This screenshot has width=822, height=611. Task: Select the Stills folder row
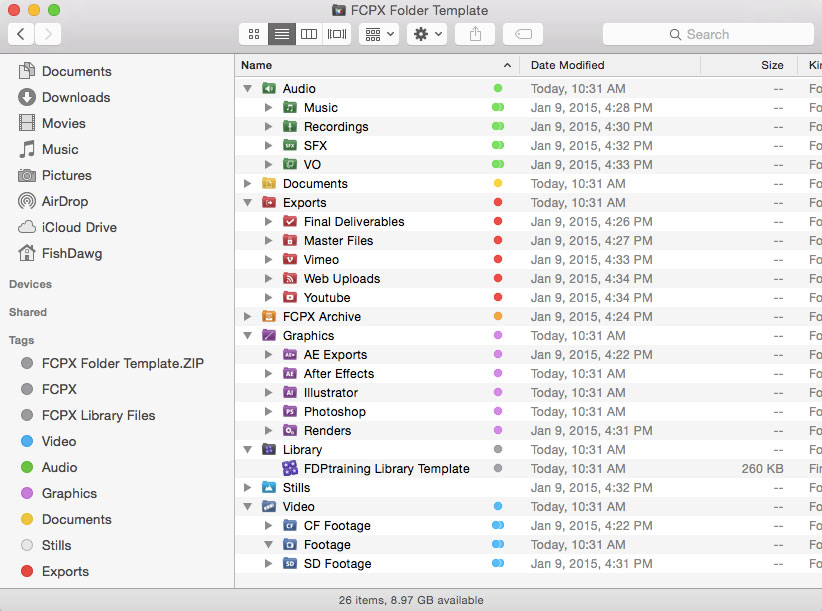point(528,487)
